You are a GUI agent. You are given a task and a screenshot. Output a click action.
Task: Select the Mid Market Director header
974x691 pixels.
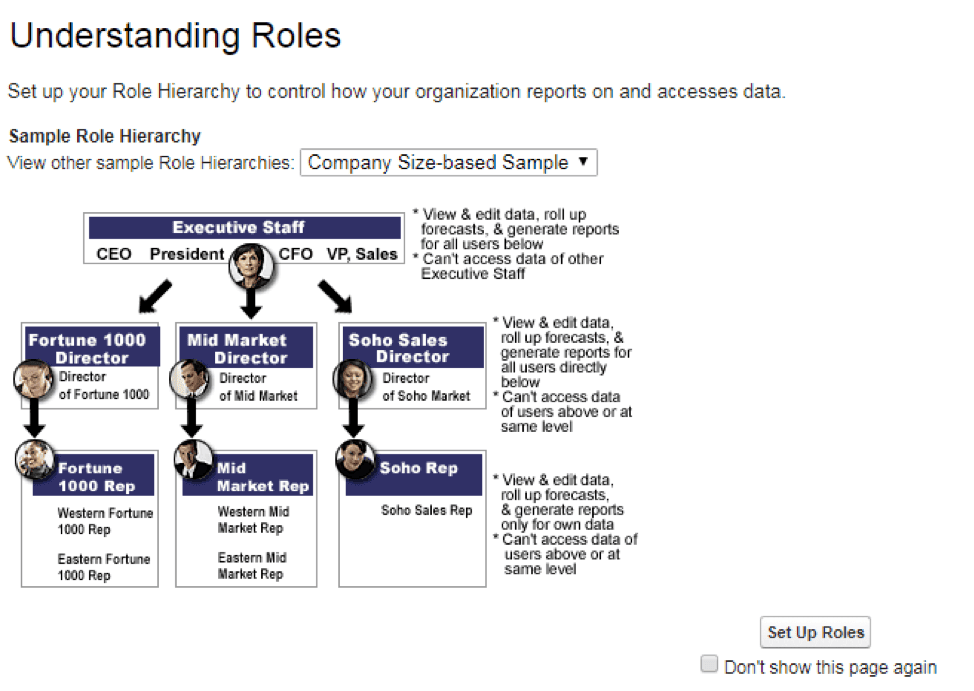pyautogui.click(x=246, y=347)
